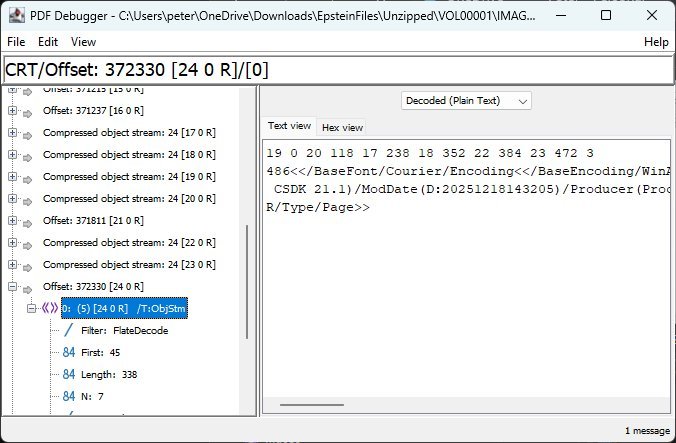676x443 pixels.
Task: Collapse the [24 0 R] /T:ObjStm node
Action: [x=31, y=309]
